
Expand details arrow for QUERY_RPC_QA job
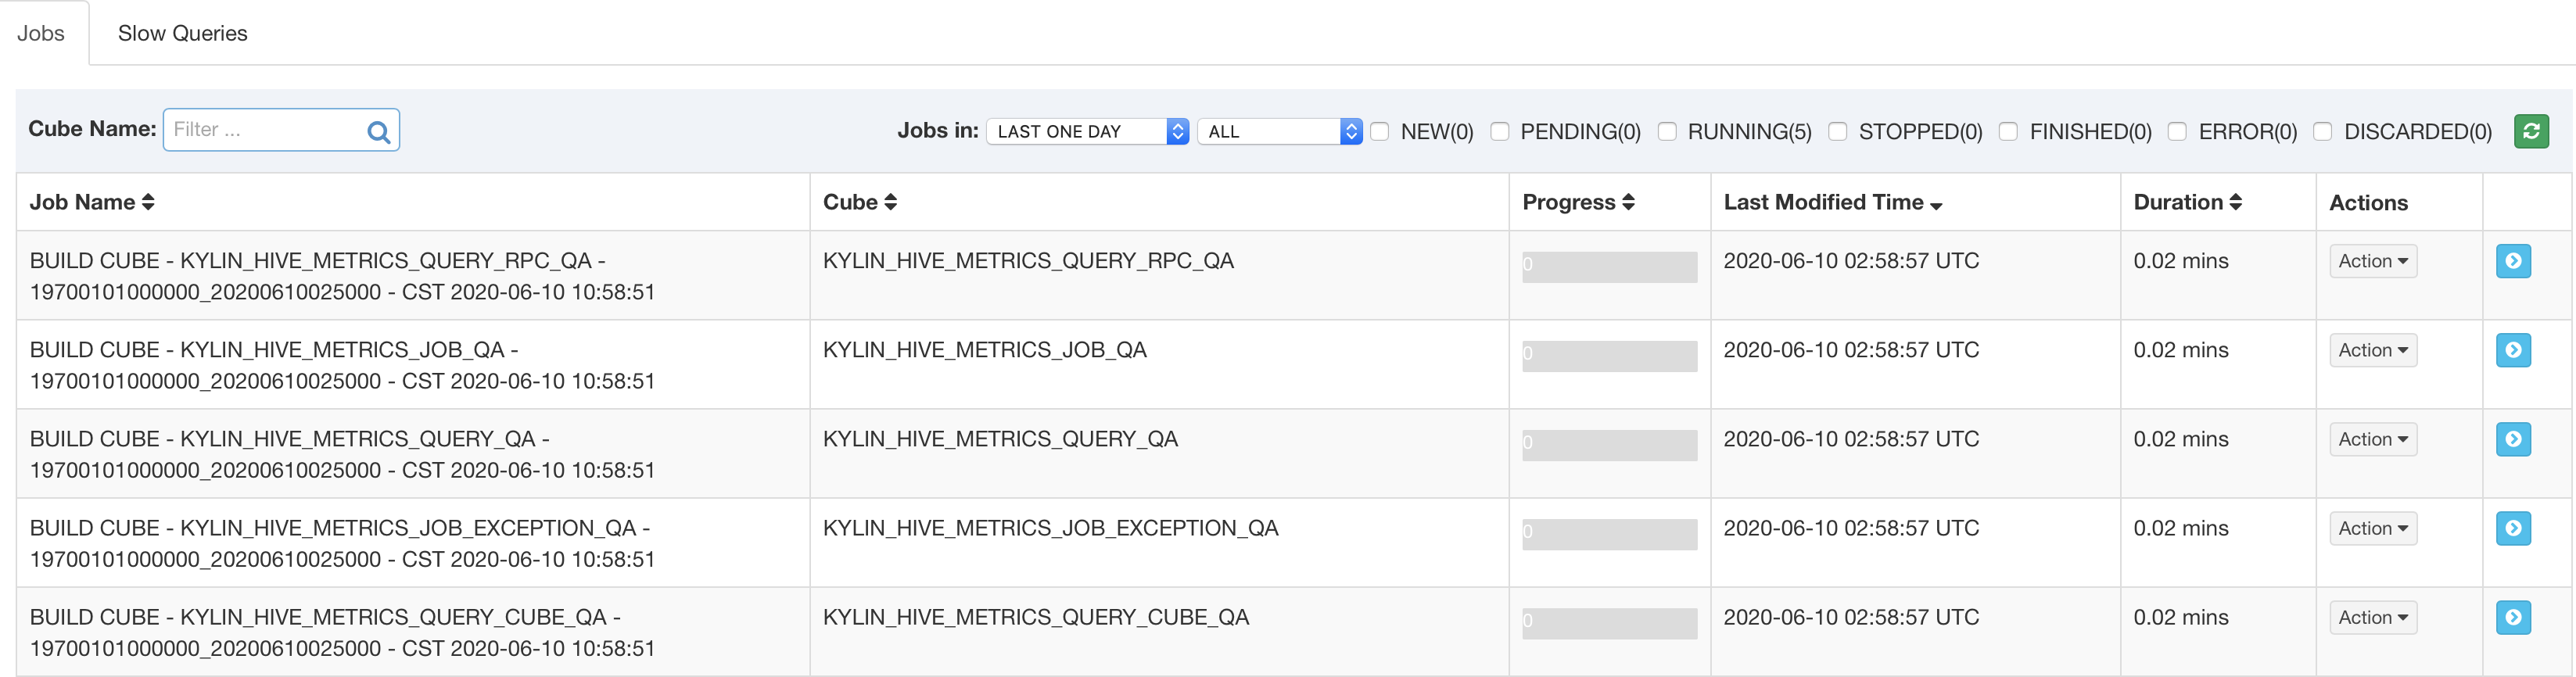click(x=2513, y=261)
